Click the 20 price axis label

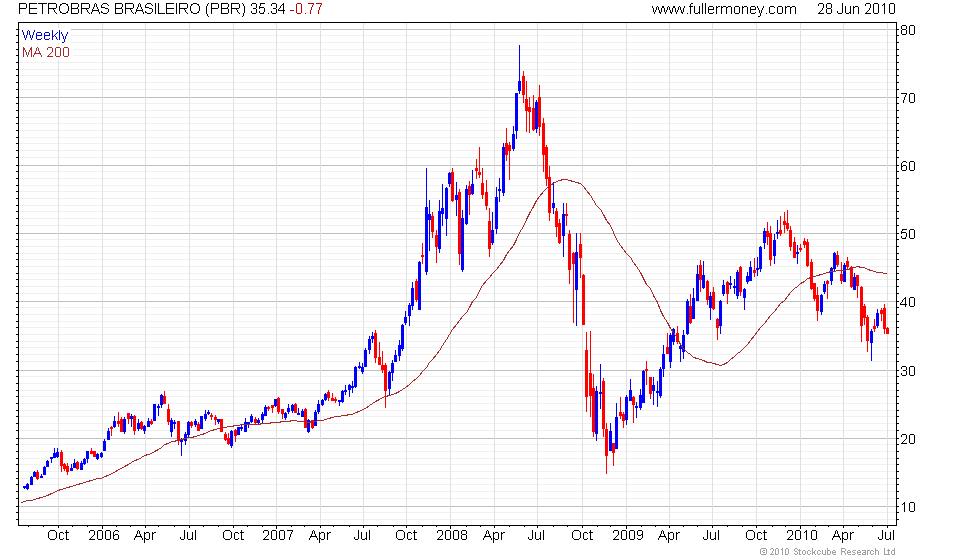[x=908, y=439]
